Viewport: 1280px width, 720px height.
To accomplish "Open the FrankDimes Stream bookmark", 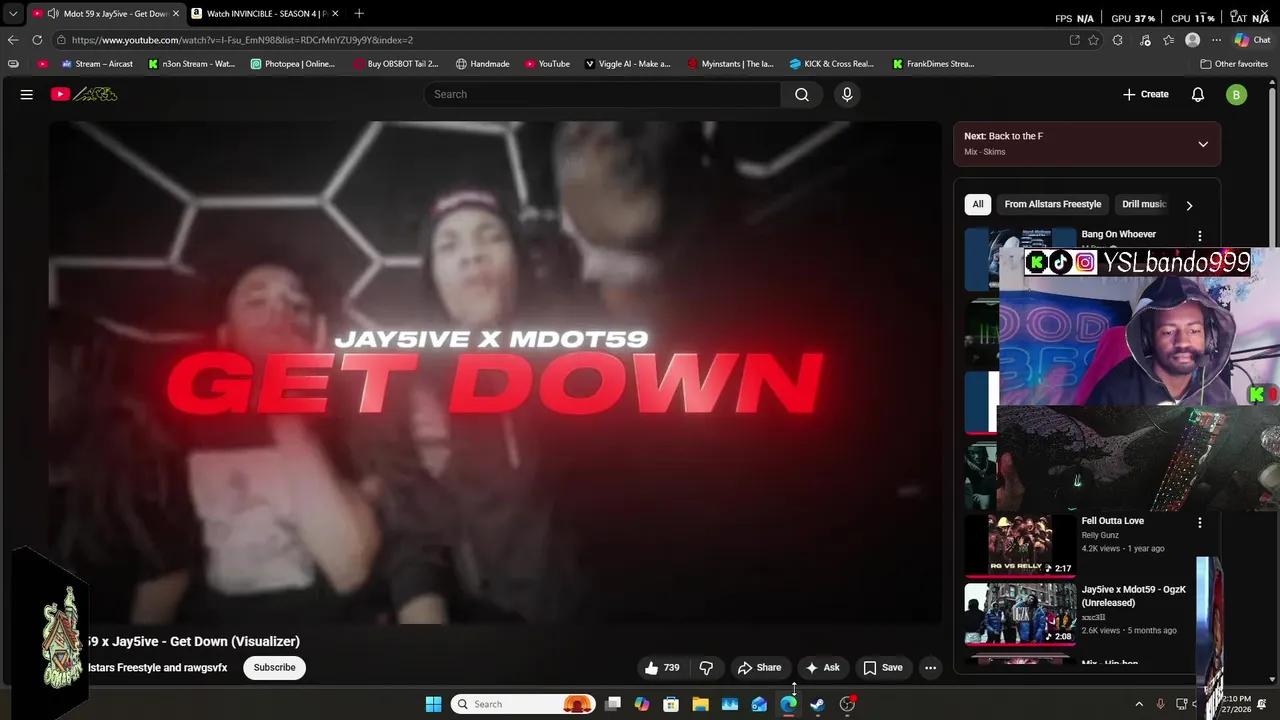I will (x=934, y=64).
